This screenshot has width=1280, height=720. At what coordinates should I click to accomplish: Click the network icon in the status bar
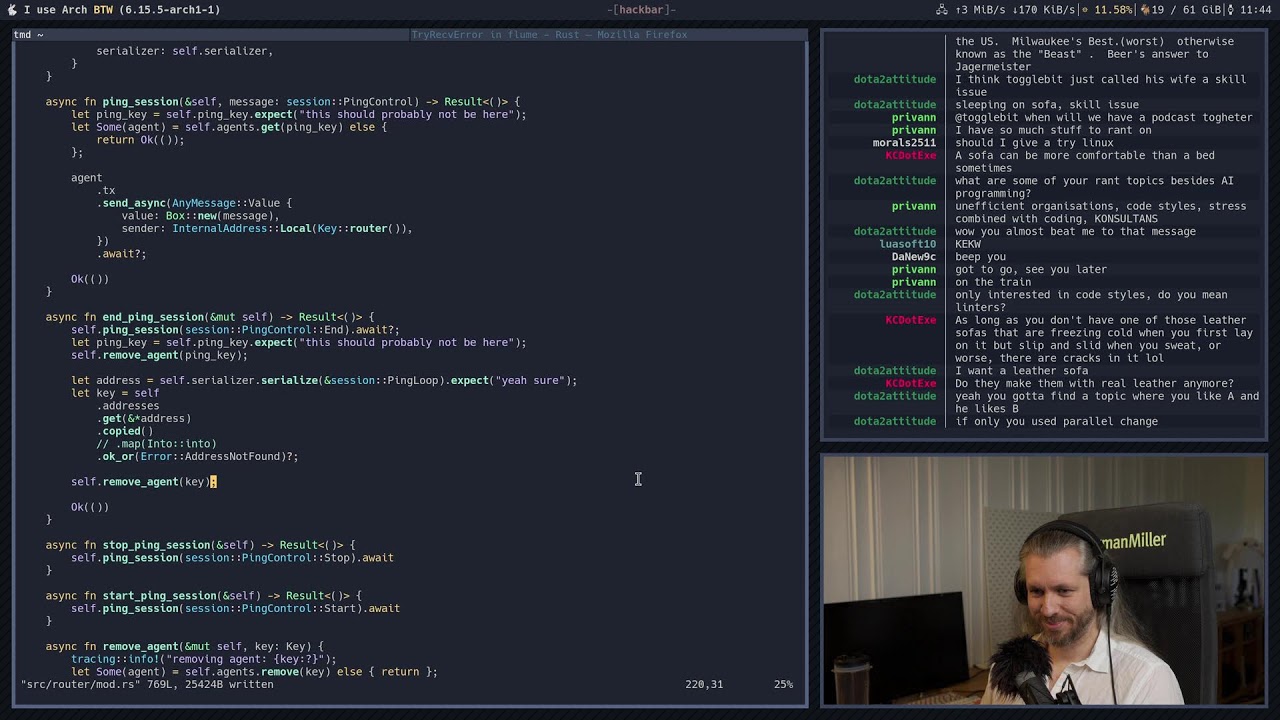coord(942,10)
